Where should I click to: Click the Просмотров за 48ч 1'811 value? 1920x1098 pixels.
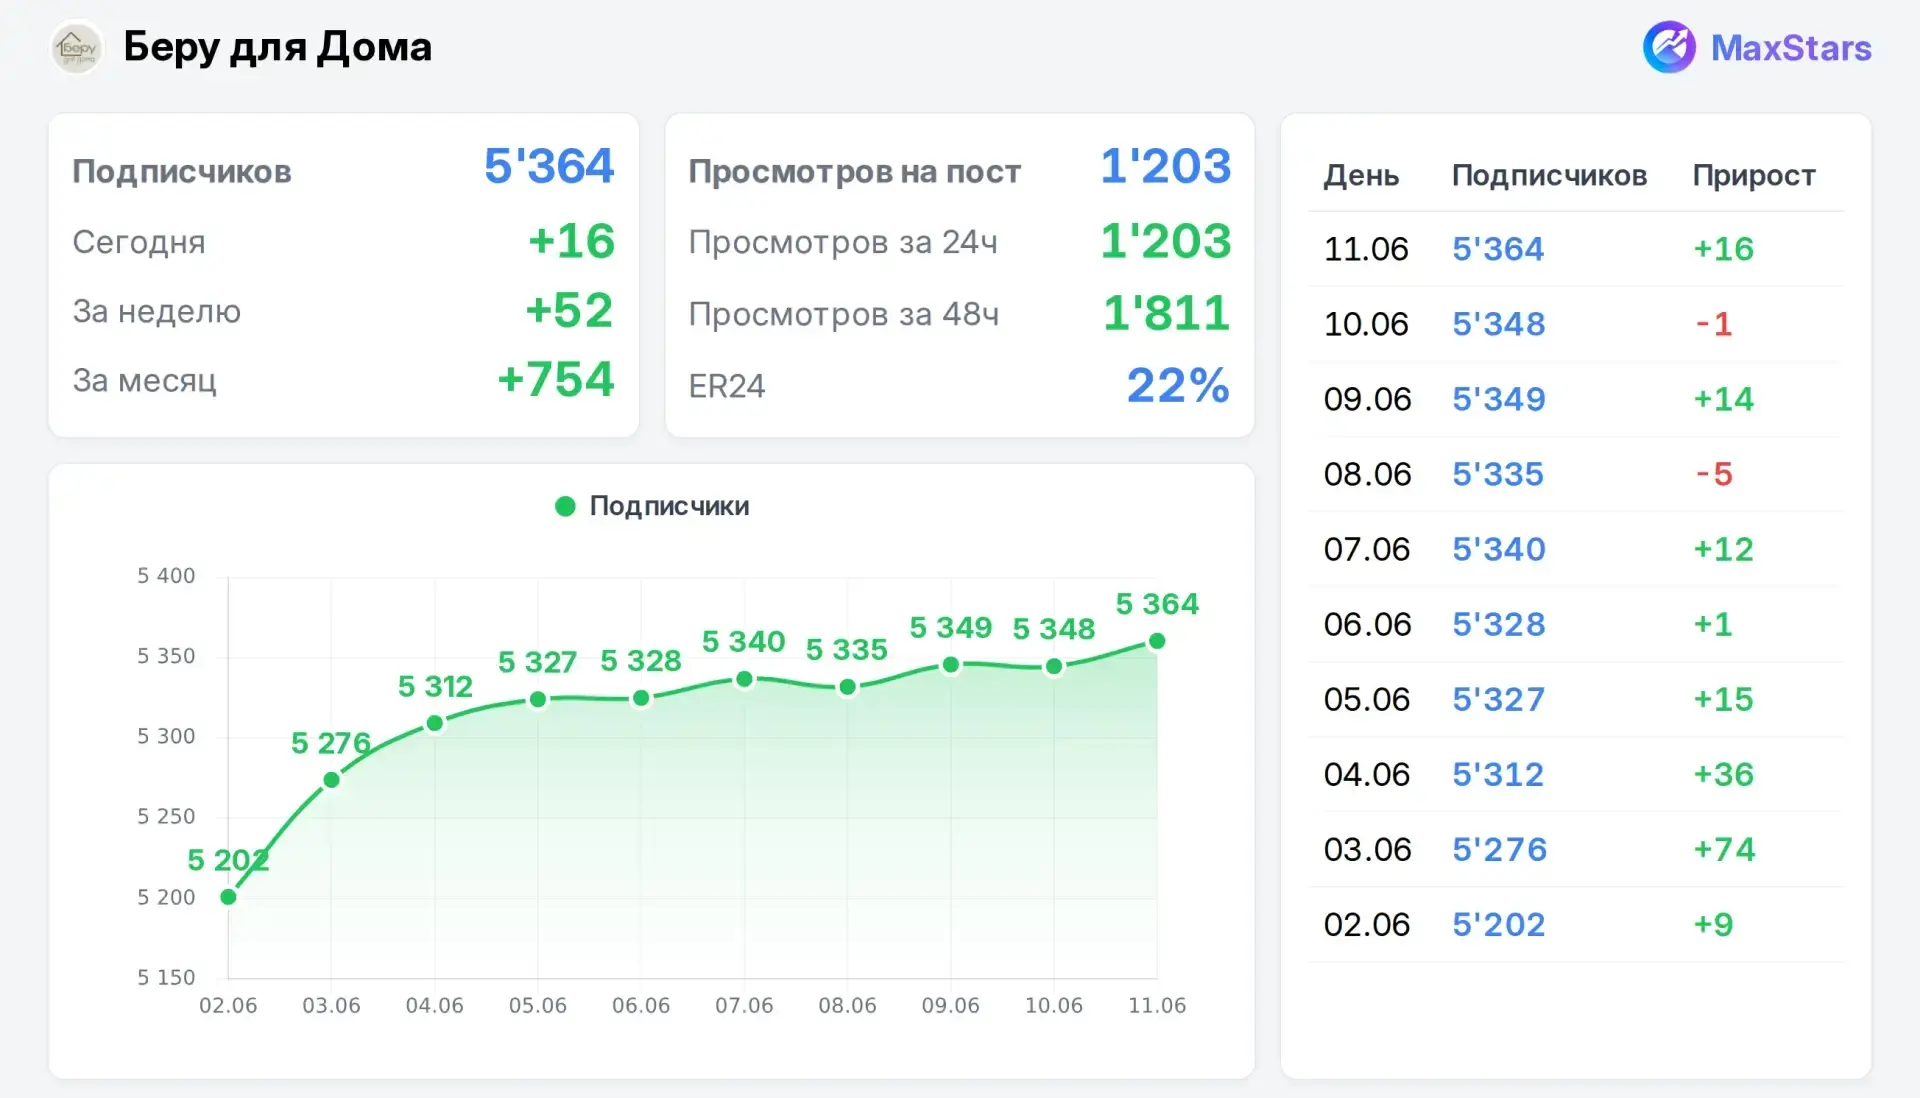coord(1167,313)
